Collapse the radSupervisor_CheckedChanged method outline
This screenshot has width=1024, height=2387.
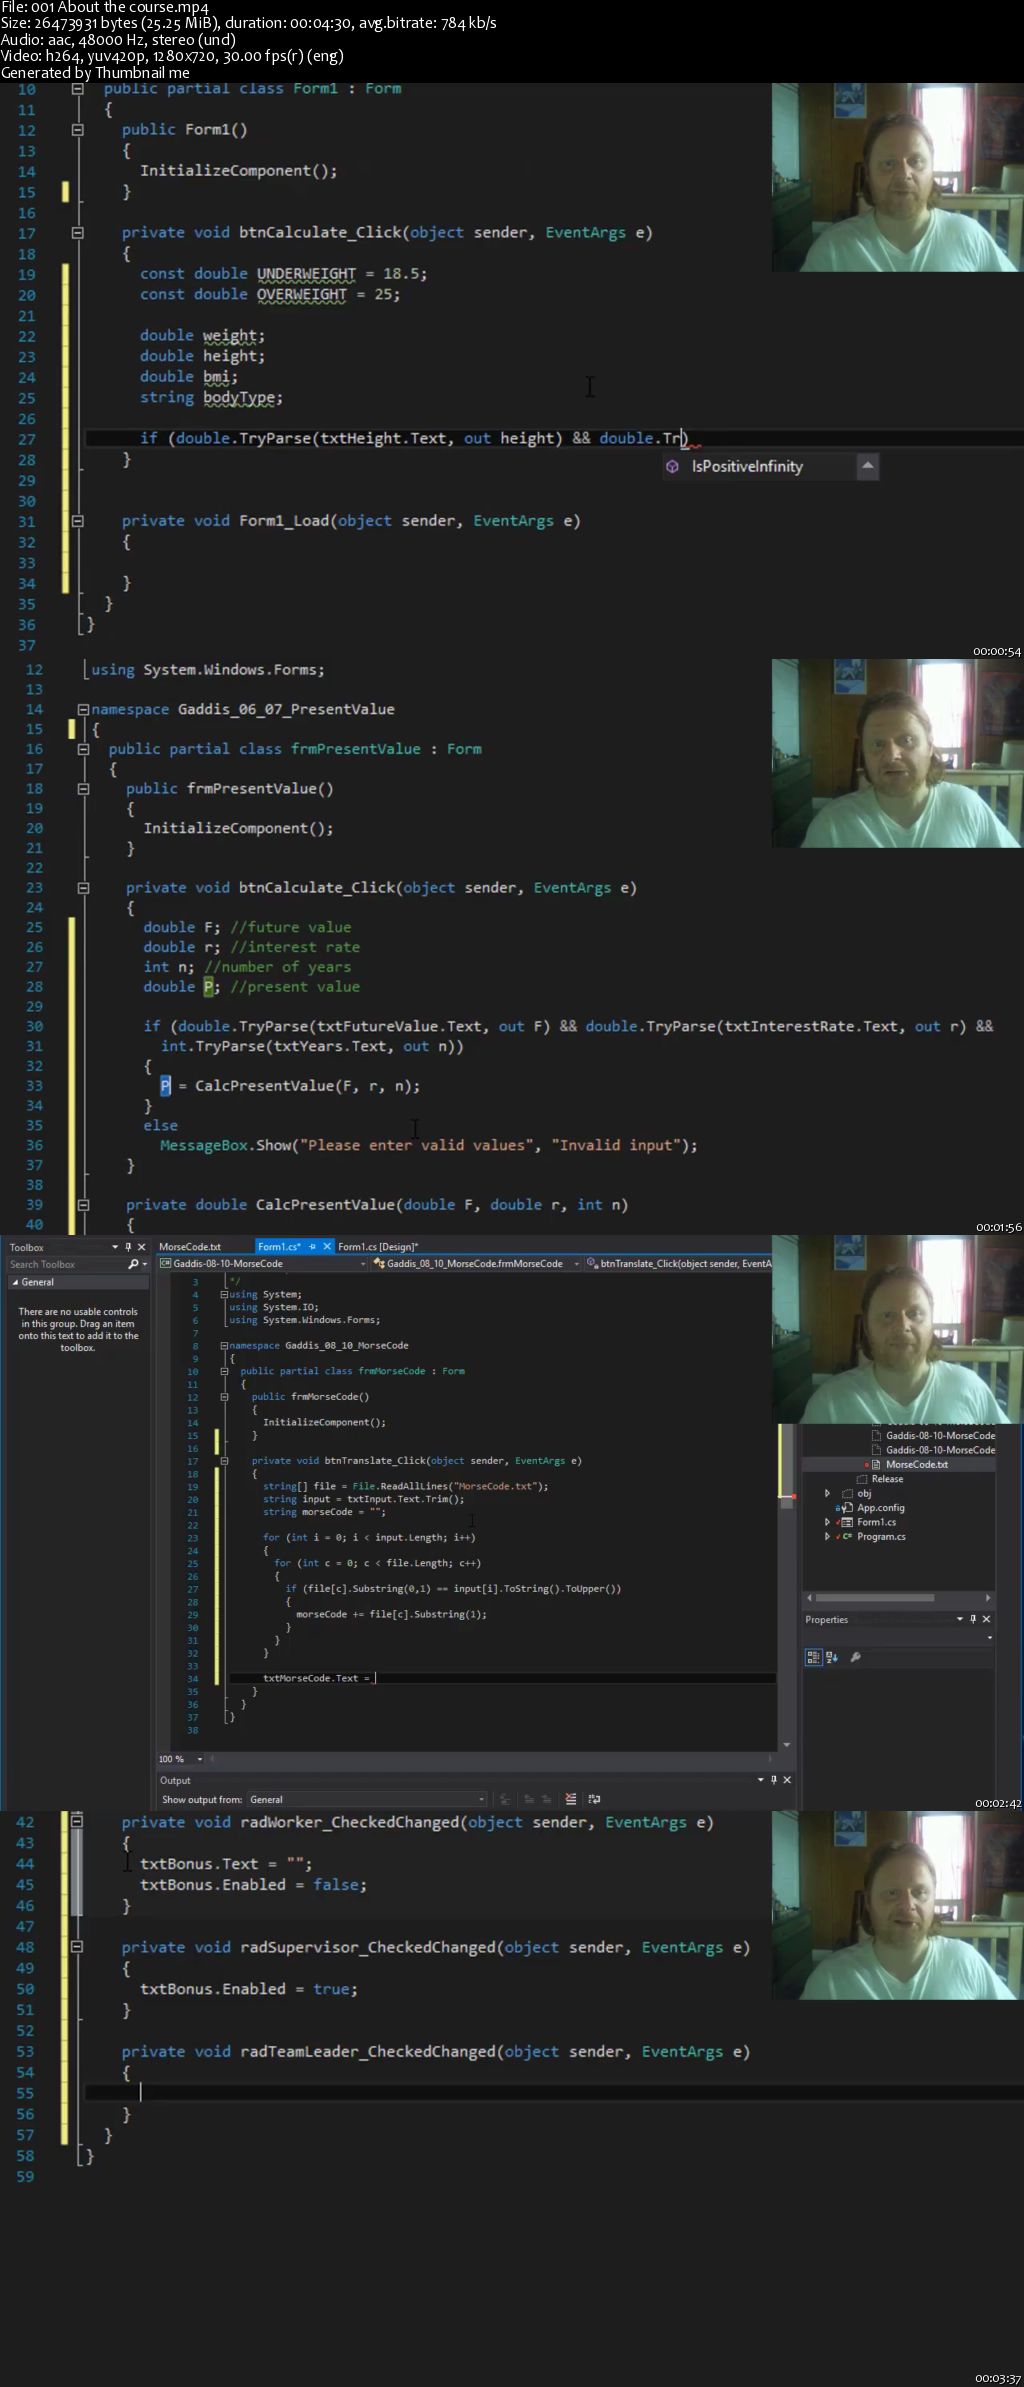(77, 1947)
